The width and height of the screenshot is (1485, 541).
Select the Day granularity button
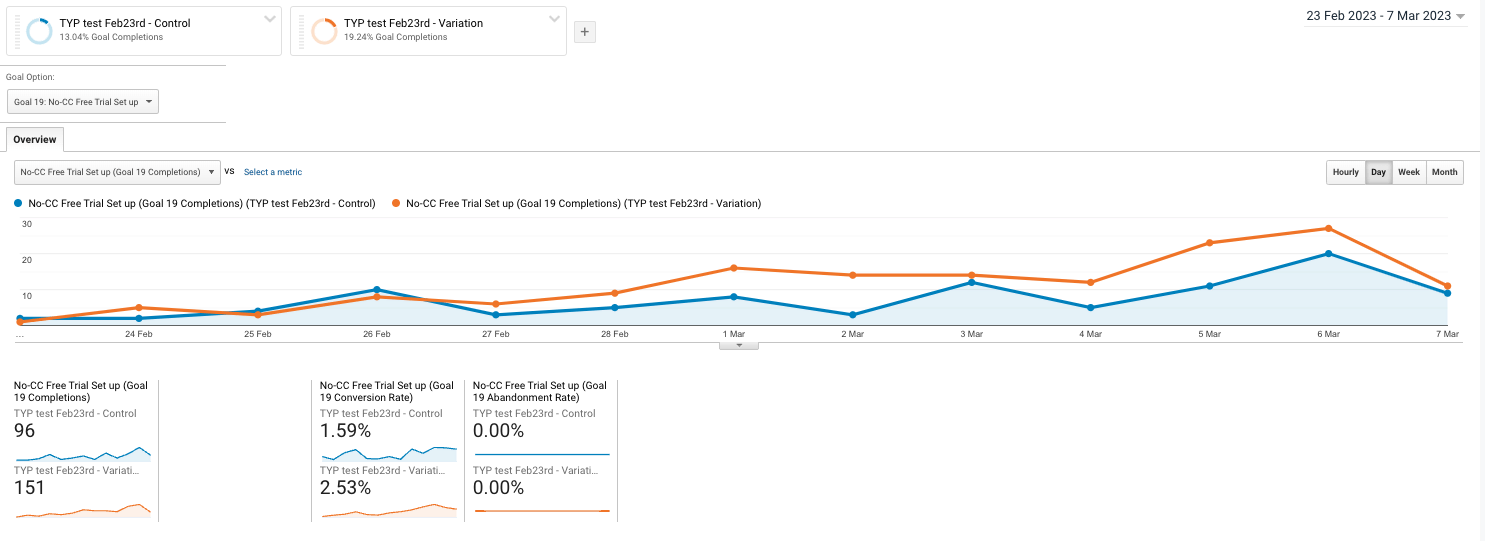[x=1378, y=172]
